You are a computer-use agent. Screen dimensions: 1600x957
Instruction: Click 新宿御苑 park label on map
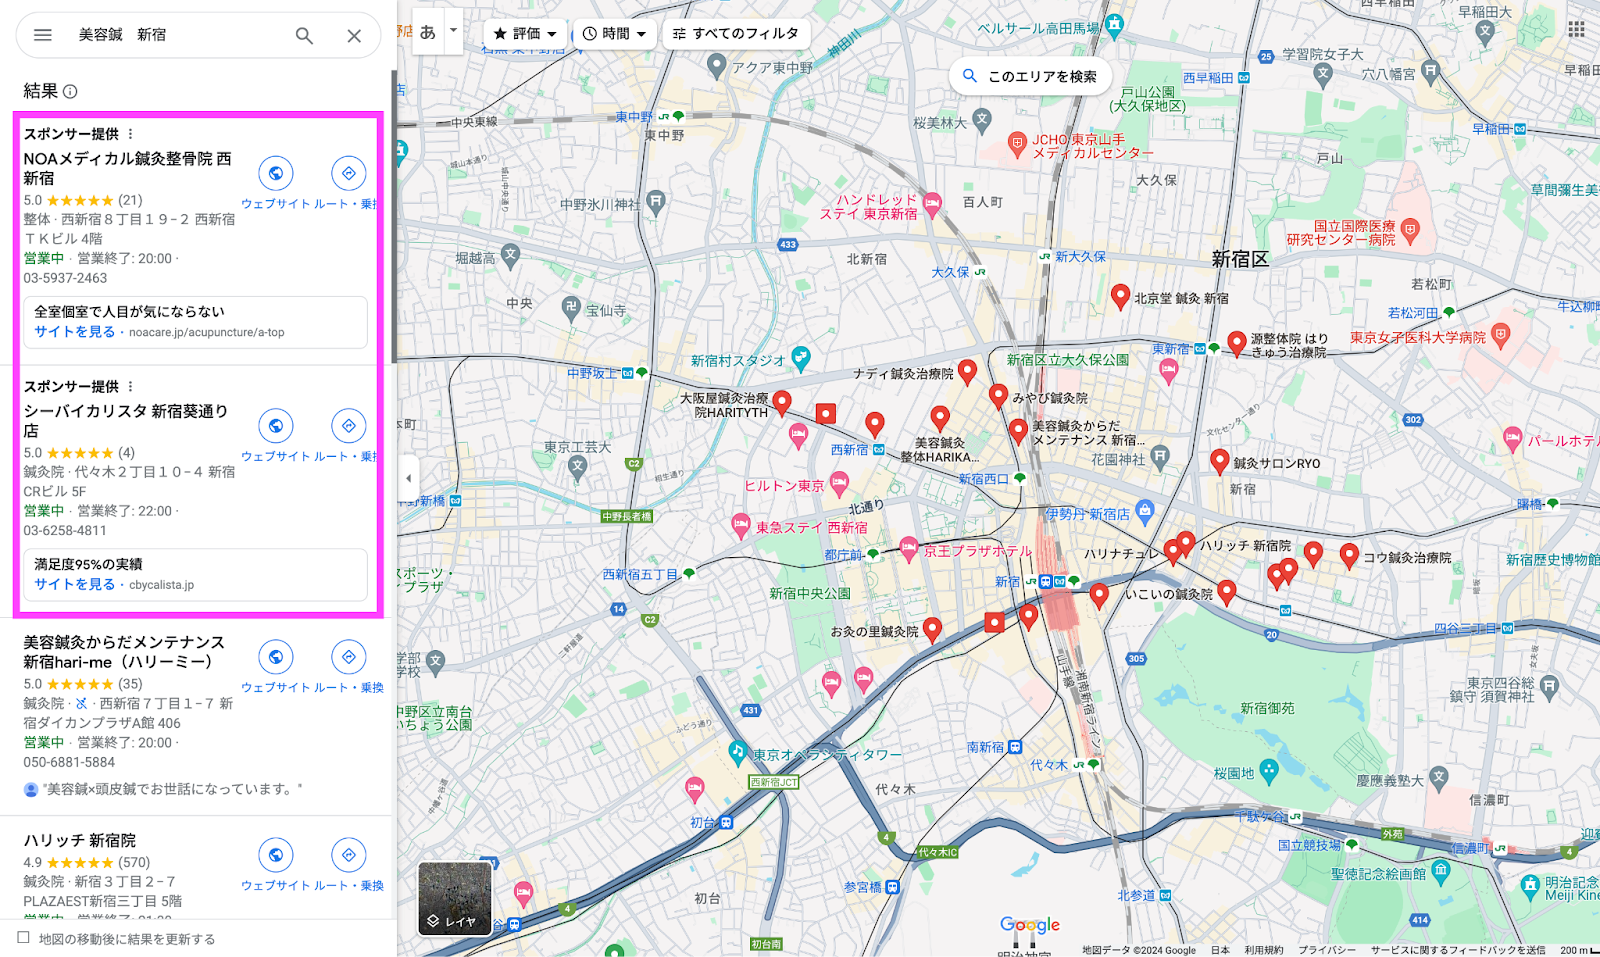1267,708
